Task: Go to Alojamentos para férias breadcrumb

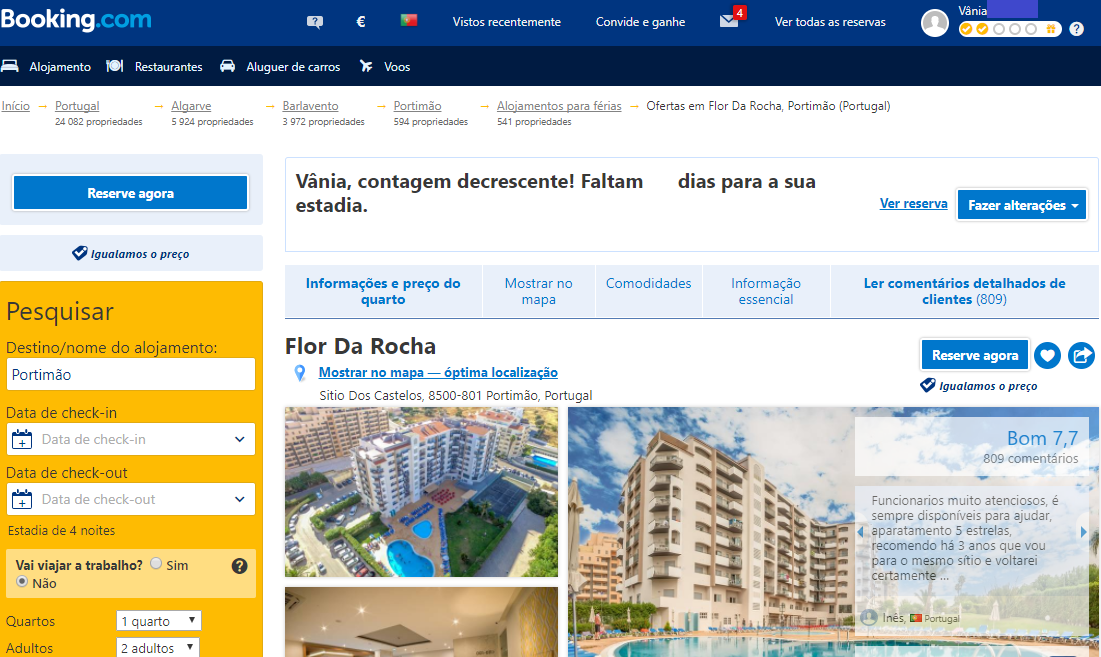Action: click(x=559, y=106)
